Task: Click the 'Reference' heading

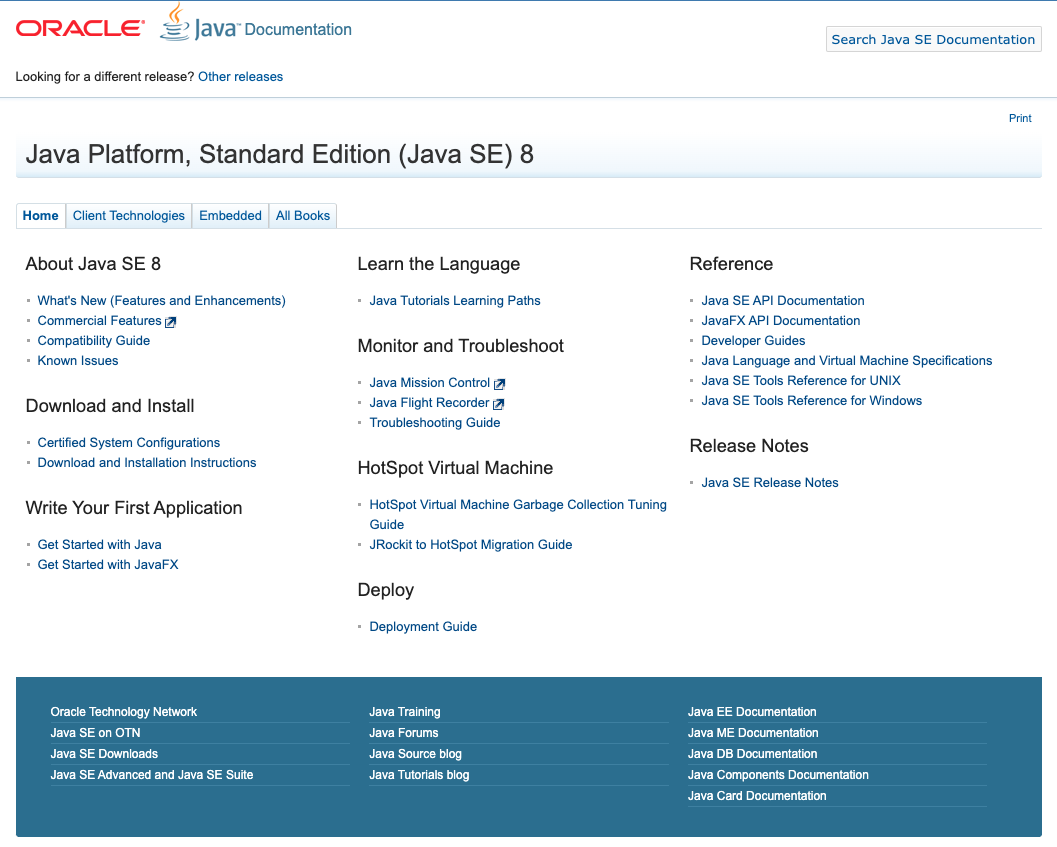Action: click(x=731, y=264)
